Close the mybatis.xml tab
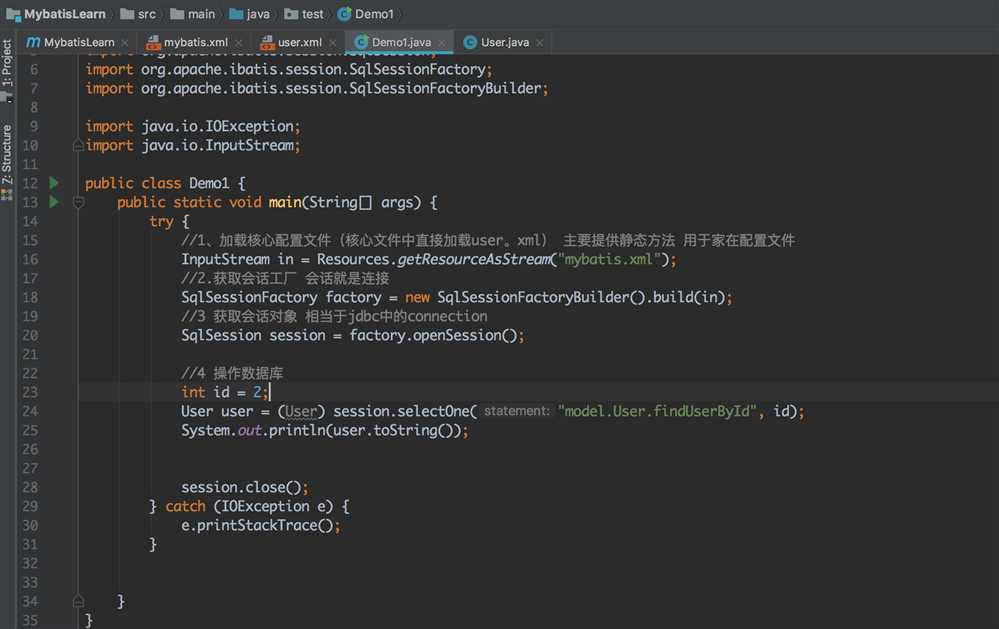 pyautogui.click(x=238, y=43)
